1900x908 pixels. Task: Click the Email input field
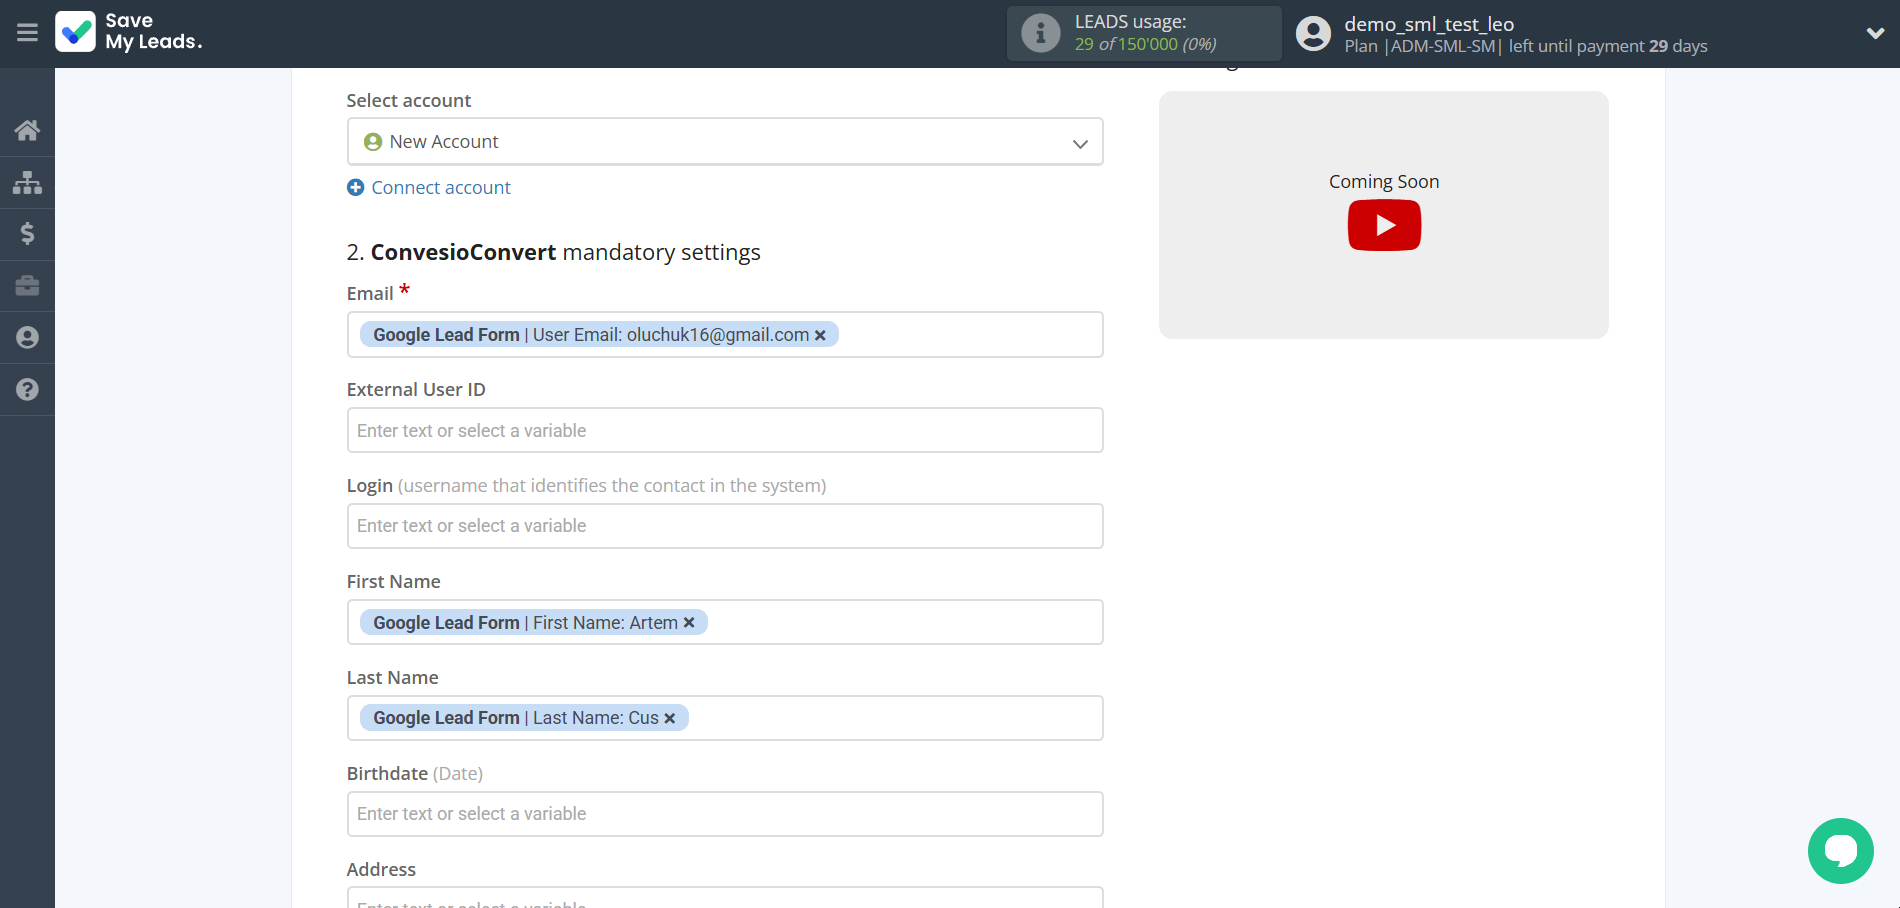725,335
